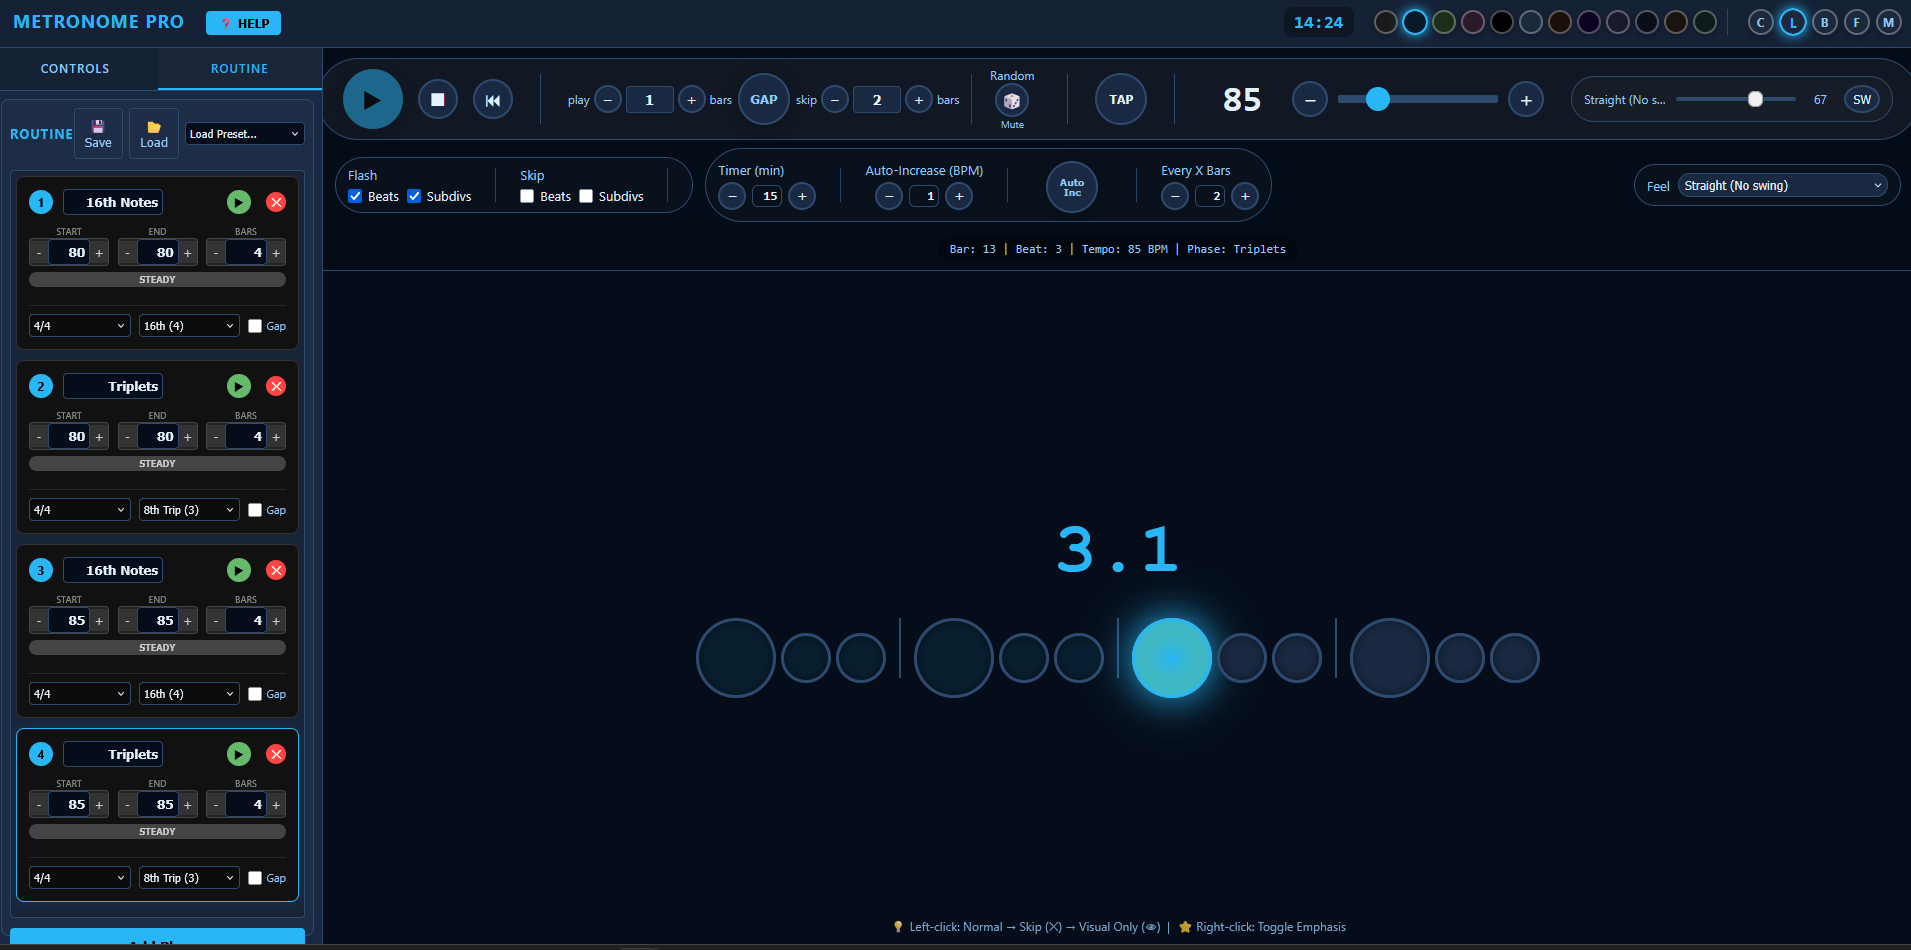Increase the skip bars count
The width and height of the screenshot is (1911, 950).
(x=918, y=100)
